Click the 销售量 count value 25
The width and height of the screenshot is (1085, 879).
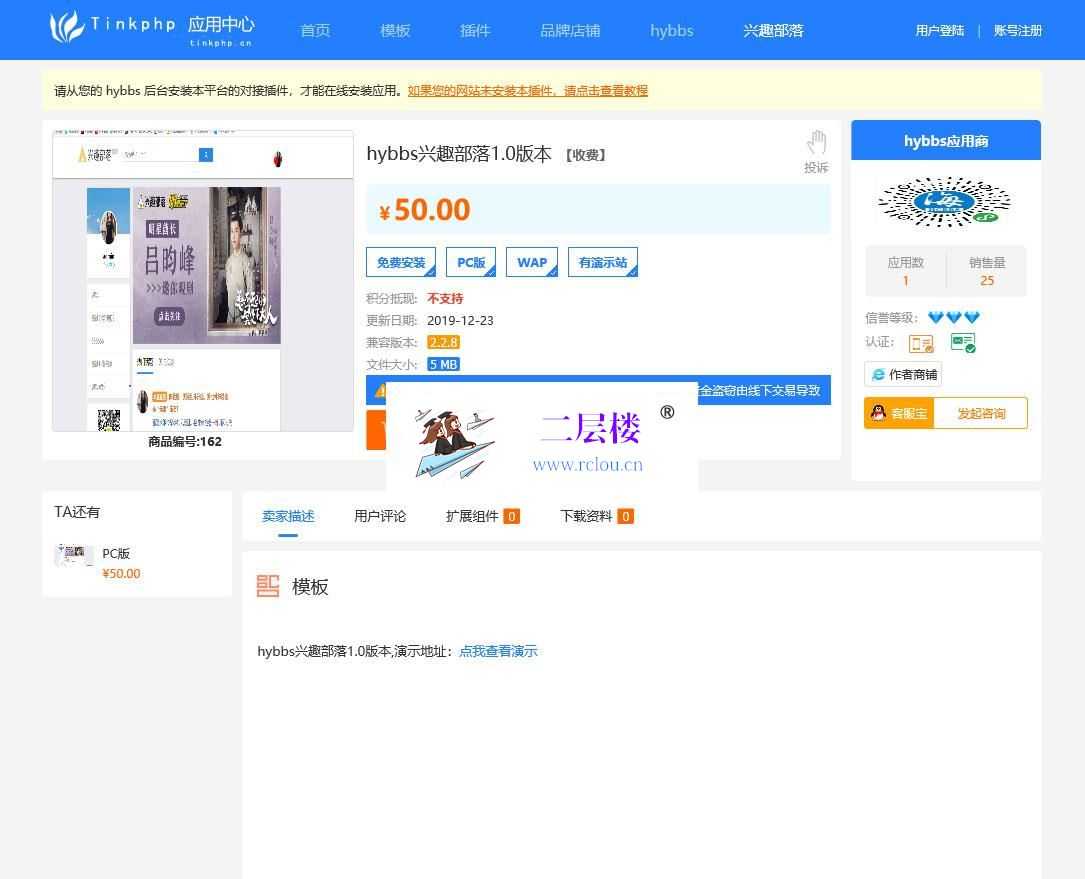[987, 280]
